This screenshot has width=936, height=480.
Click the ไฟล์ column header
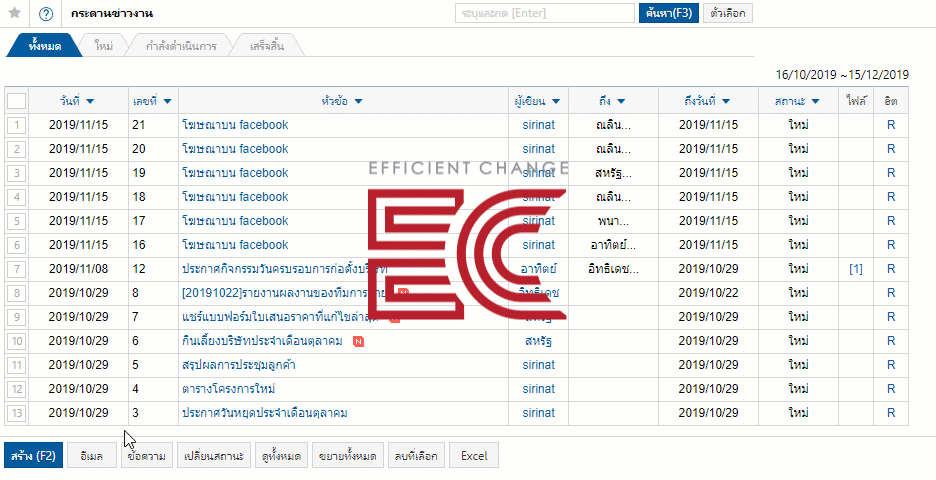tap(856, 101)
